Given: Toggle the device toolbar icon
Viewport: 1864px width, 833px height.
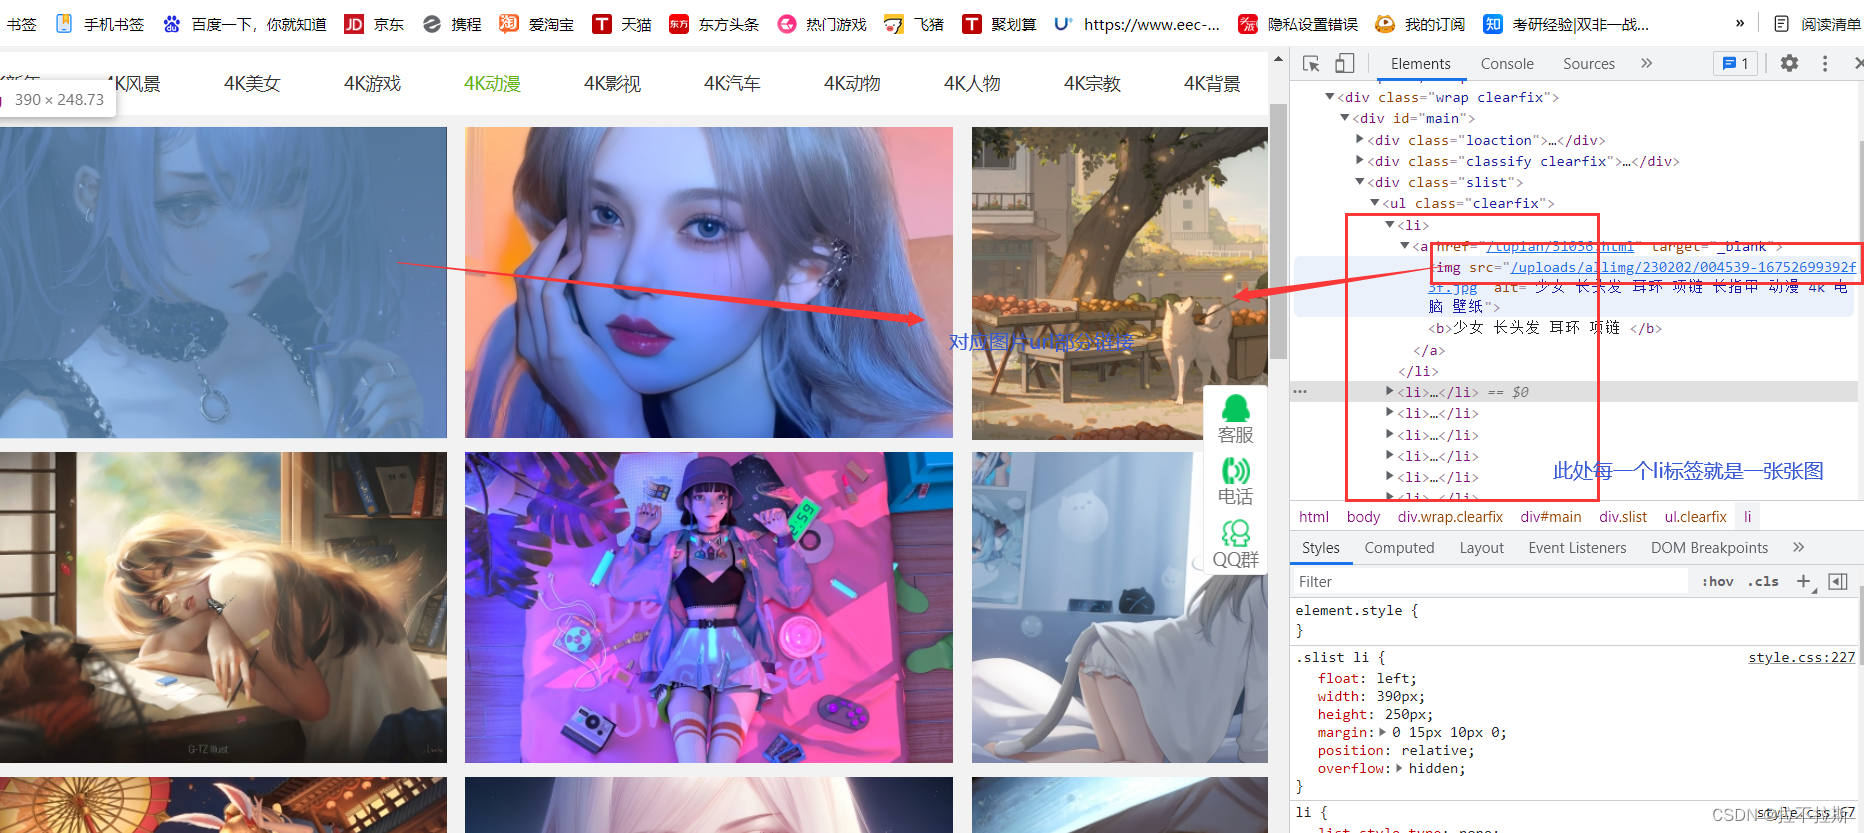Looking at the screenshot, I should (x=1344, y=64).
